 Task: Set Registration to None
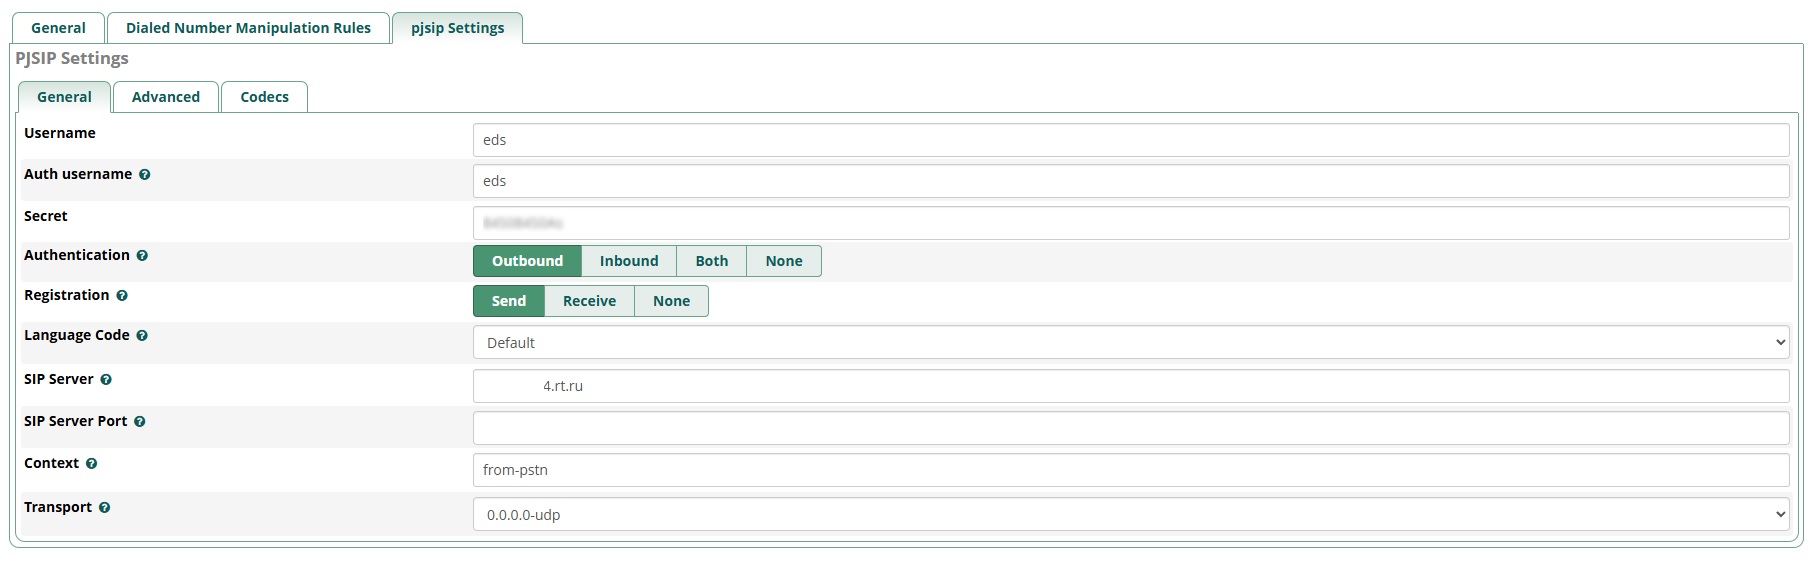(x=671, y=301)
